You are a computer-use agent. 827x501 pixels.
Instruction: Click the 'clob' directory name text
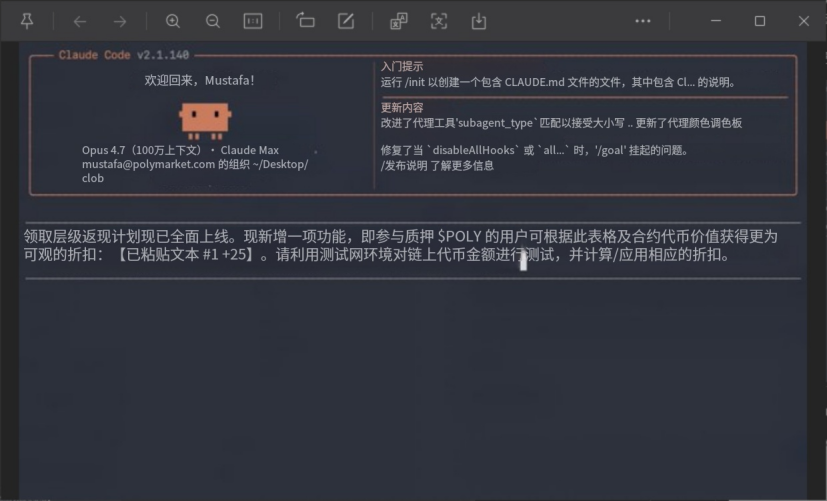(93, 178)
